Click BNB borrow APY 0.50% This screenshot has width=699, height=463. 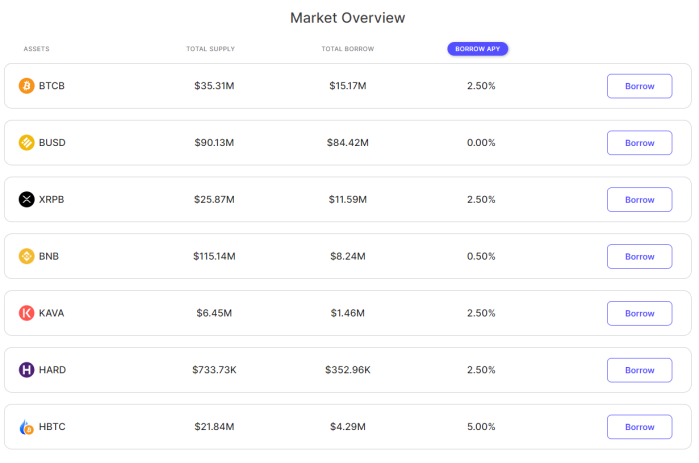pos(481,256)
